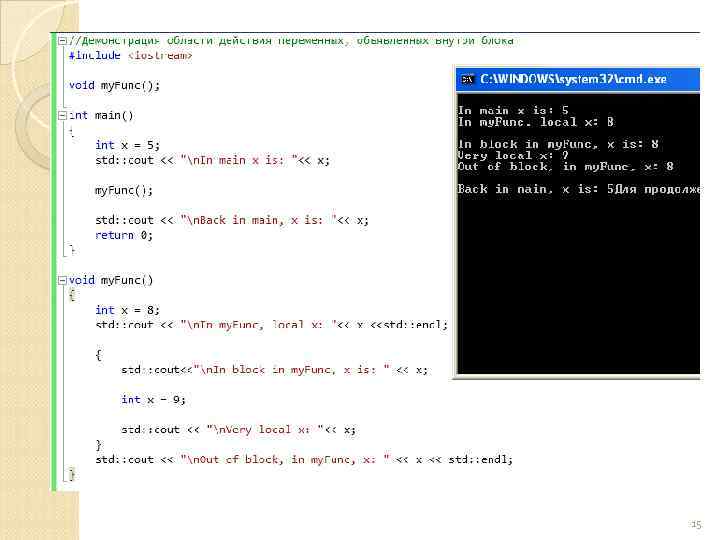The image size is (720, 540).
Task: Click the line 'int x = 8;'
Action: coord(128,310)
